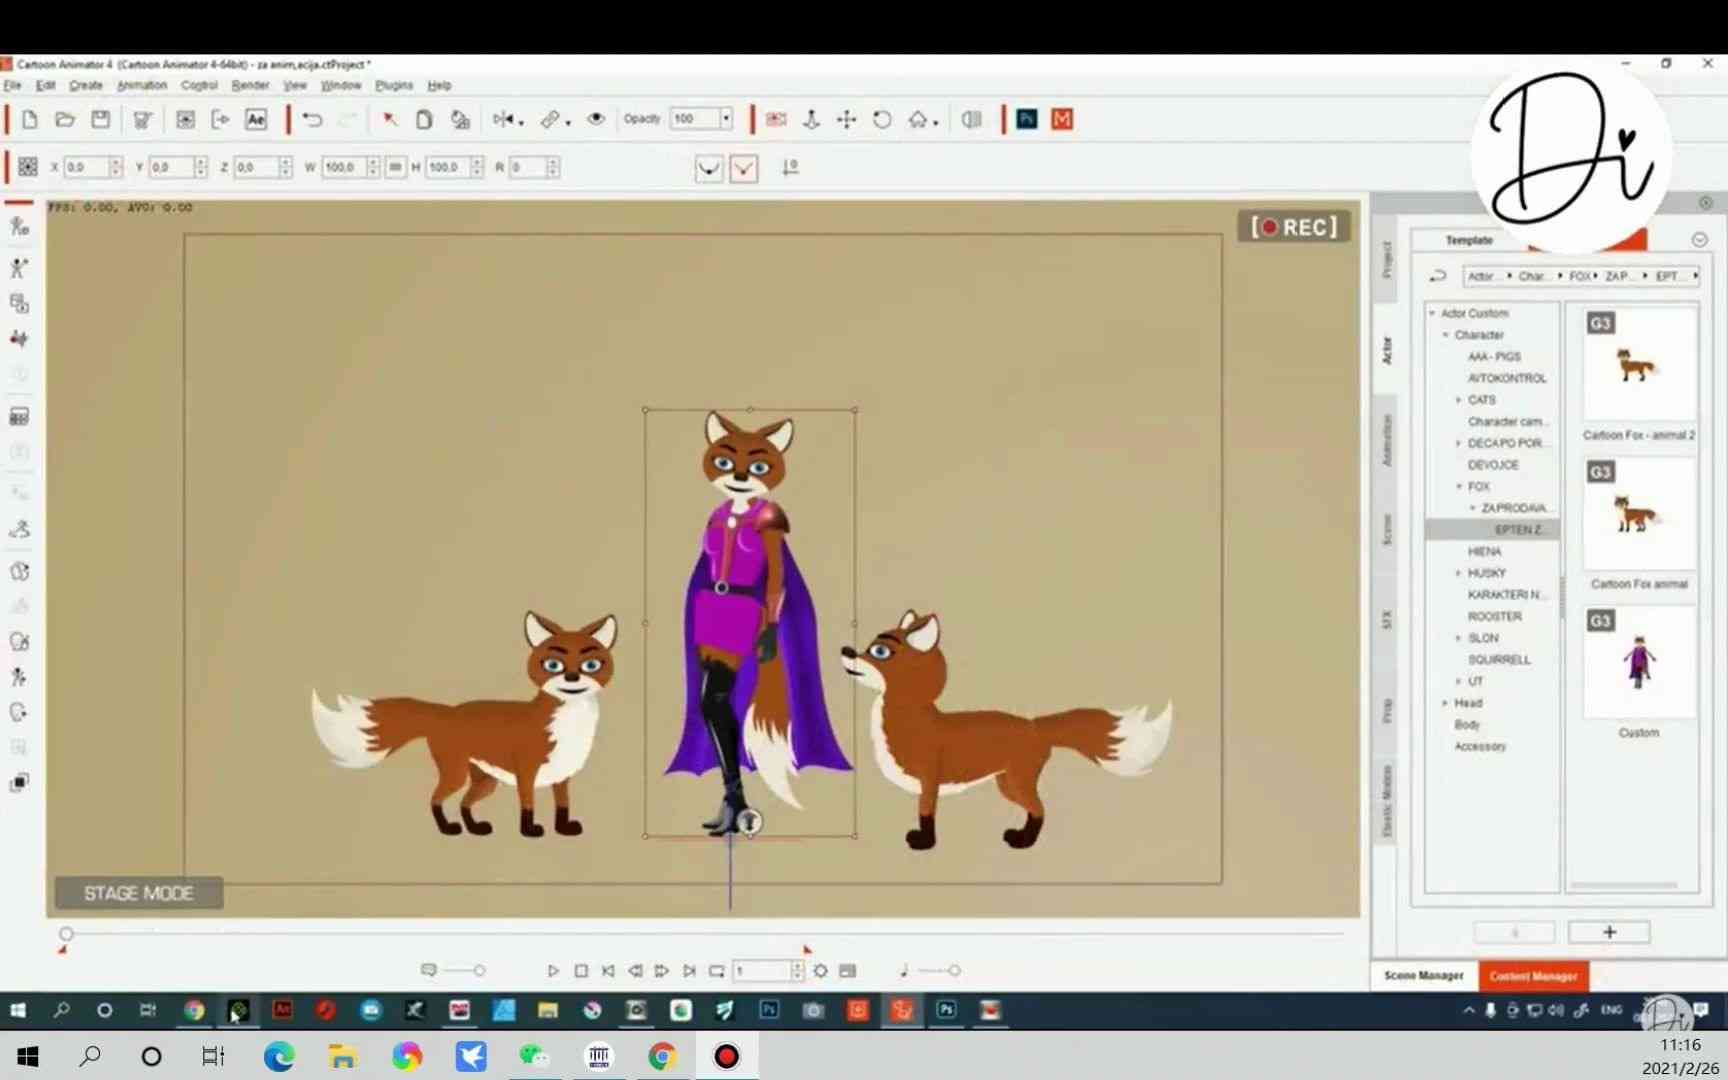Play the animation
Viewport: 1728px width, 1080px height.
click(x=553, y=971)
